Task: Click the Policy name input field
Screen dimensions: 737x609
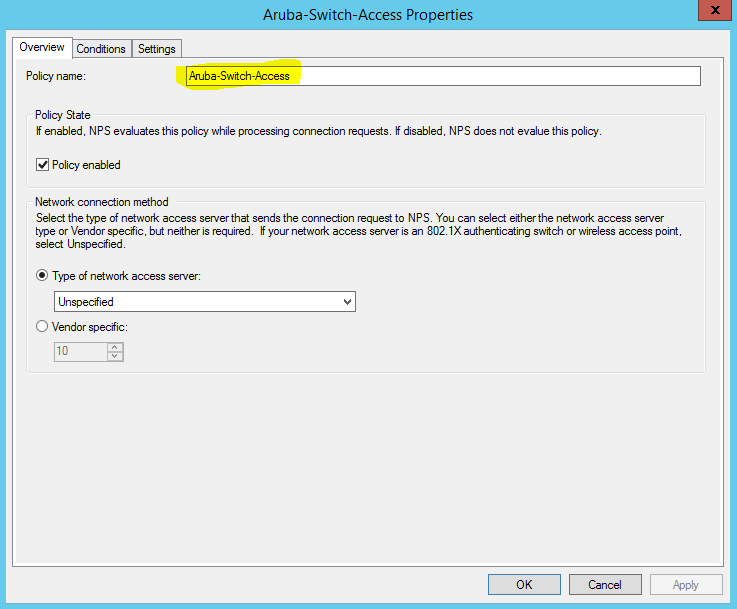Action: (443, 76)
